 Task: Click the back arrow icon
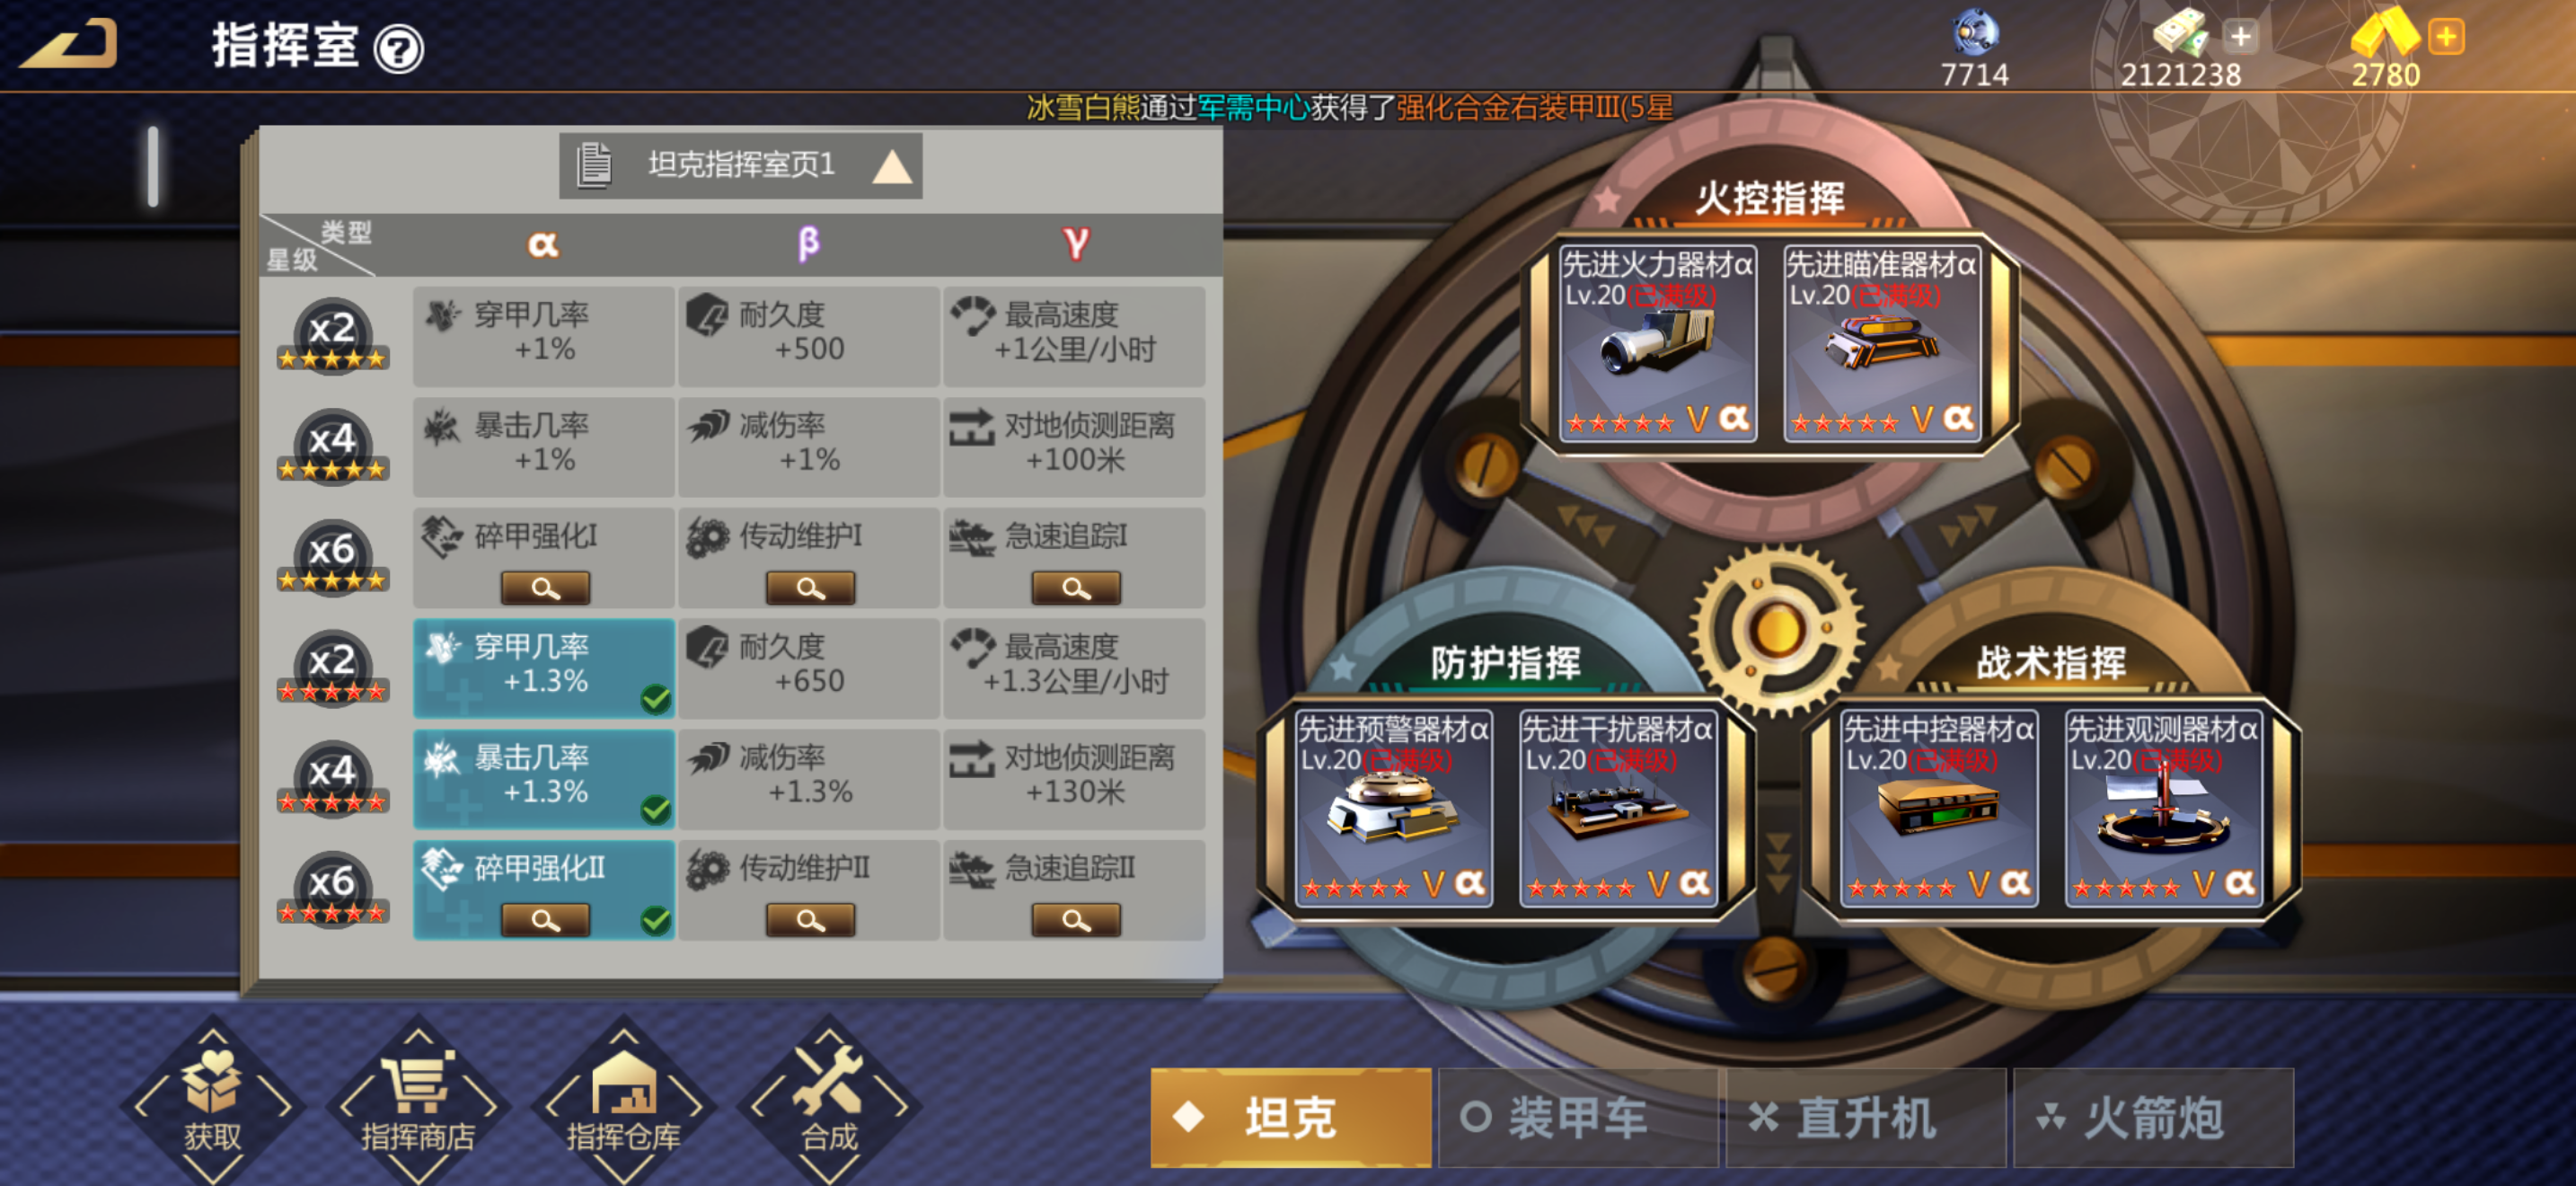(70, 45)
